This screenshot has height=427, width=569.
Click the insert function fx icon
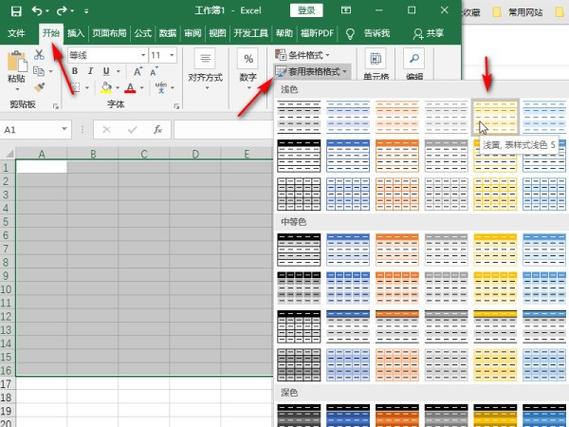pyautogui.click(x=157, y=130)
